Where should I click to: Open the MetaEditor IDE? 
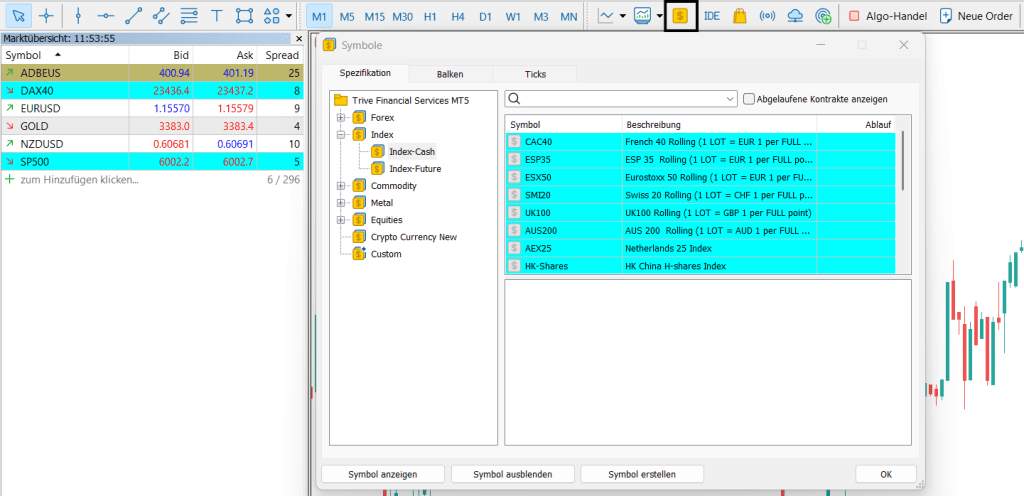click(x=712, y=16)
